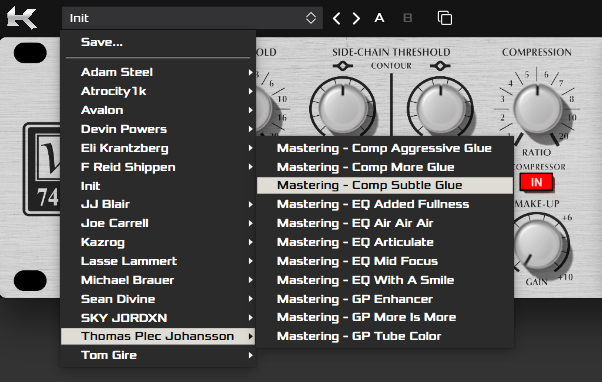This screenshot has height=382, width=602.
Task: Expand F Reid Shippen preset folder
Action: 158,167
